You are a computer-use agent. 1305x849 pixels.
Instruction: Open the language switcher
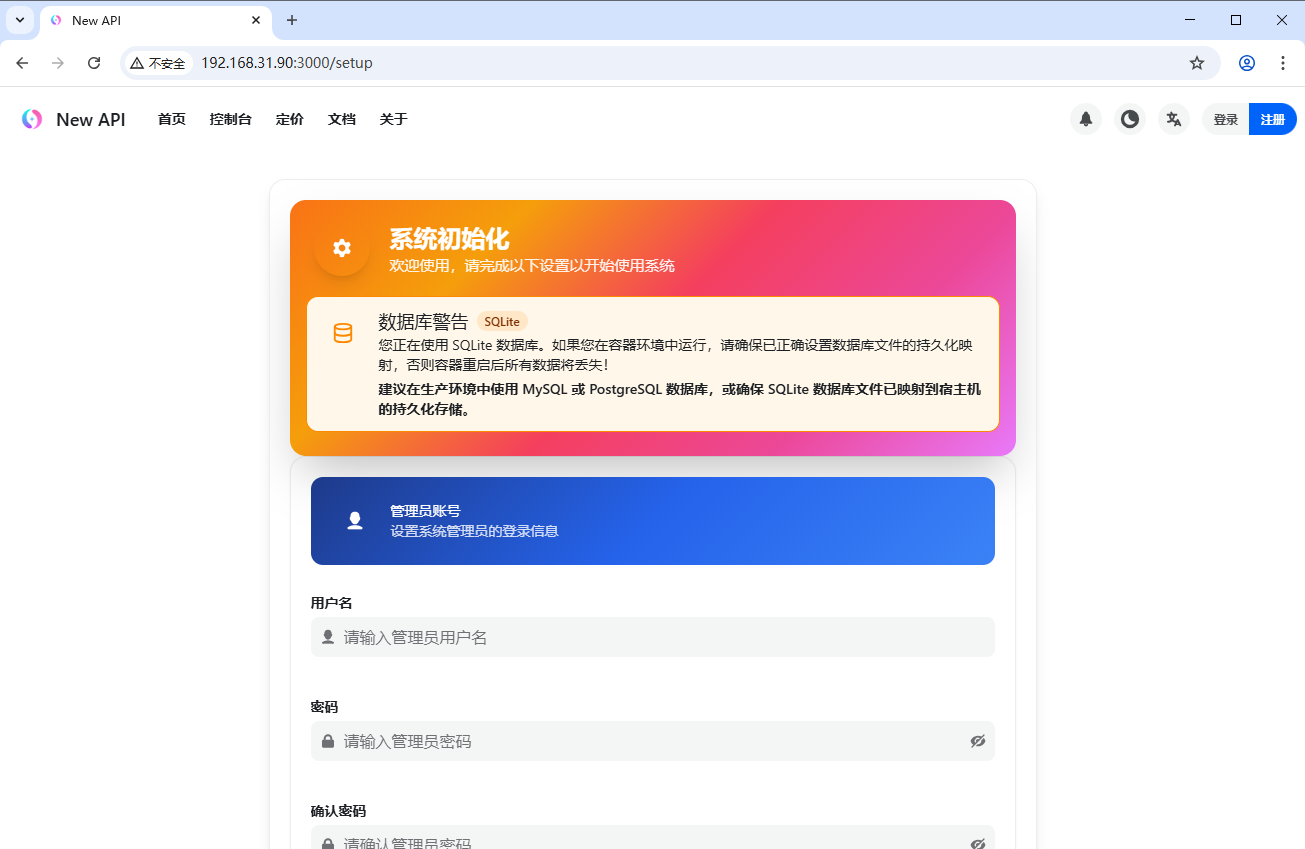pos(1173,119)
